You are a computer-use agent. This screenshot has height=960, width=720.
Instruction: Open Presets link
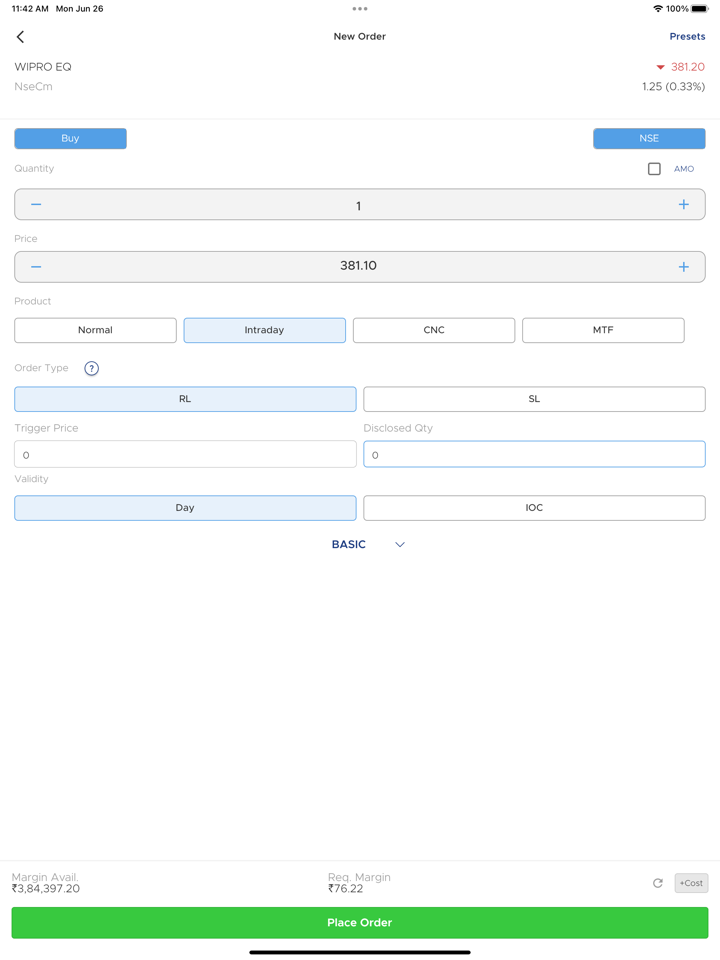coord(687,37)
